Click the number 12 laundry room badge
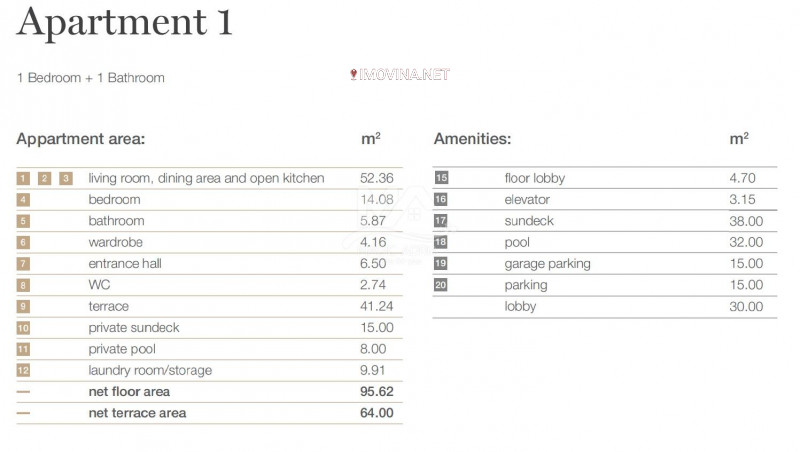This screenshot has height=452, width=800. [23, 371]
